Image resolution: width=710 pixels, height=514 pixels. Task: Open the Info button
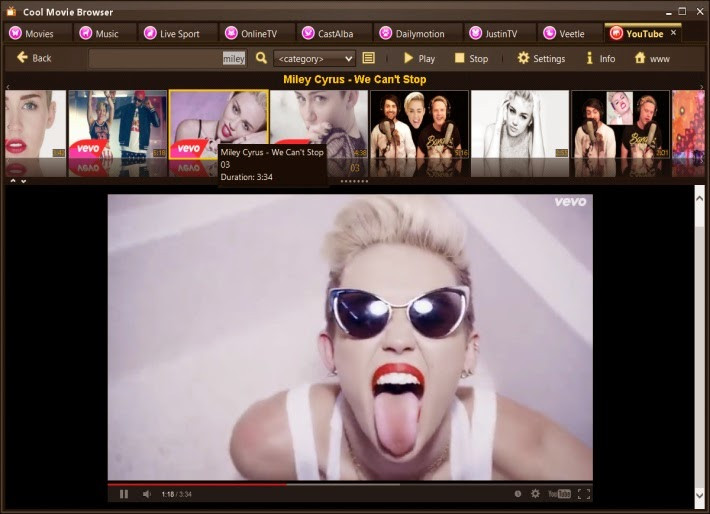pos(601,58)
